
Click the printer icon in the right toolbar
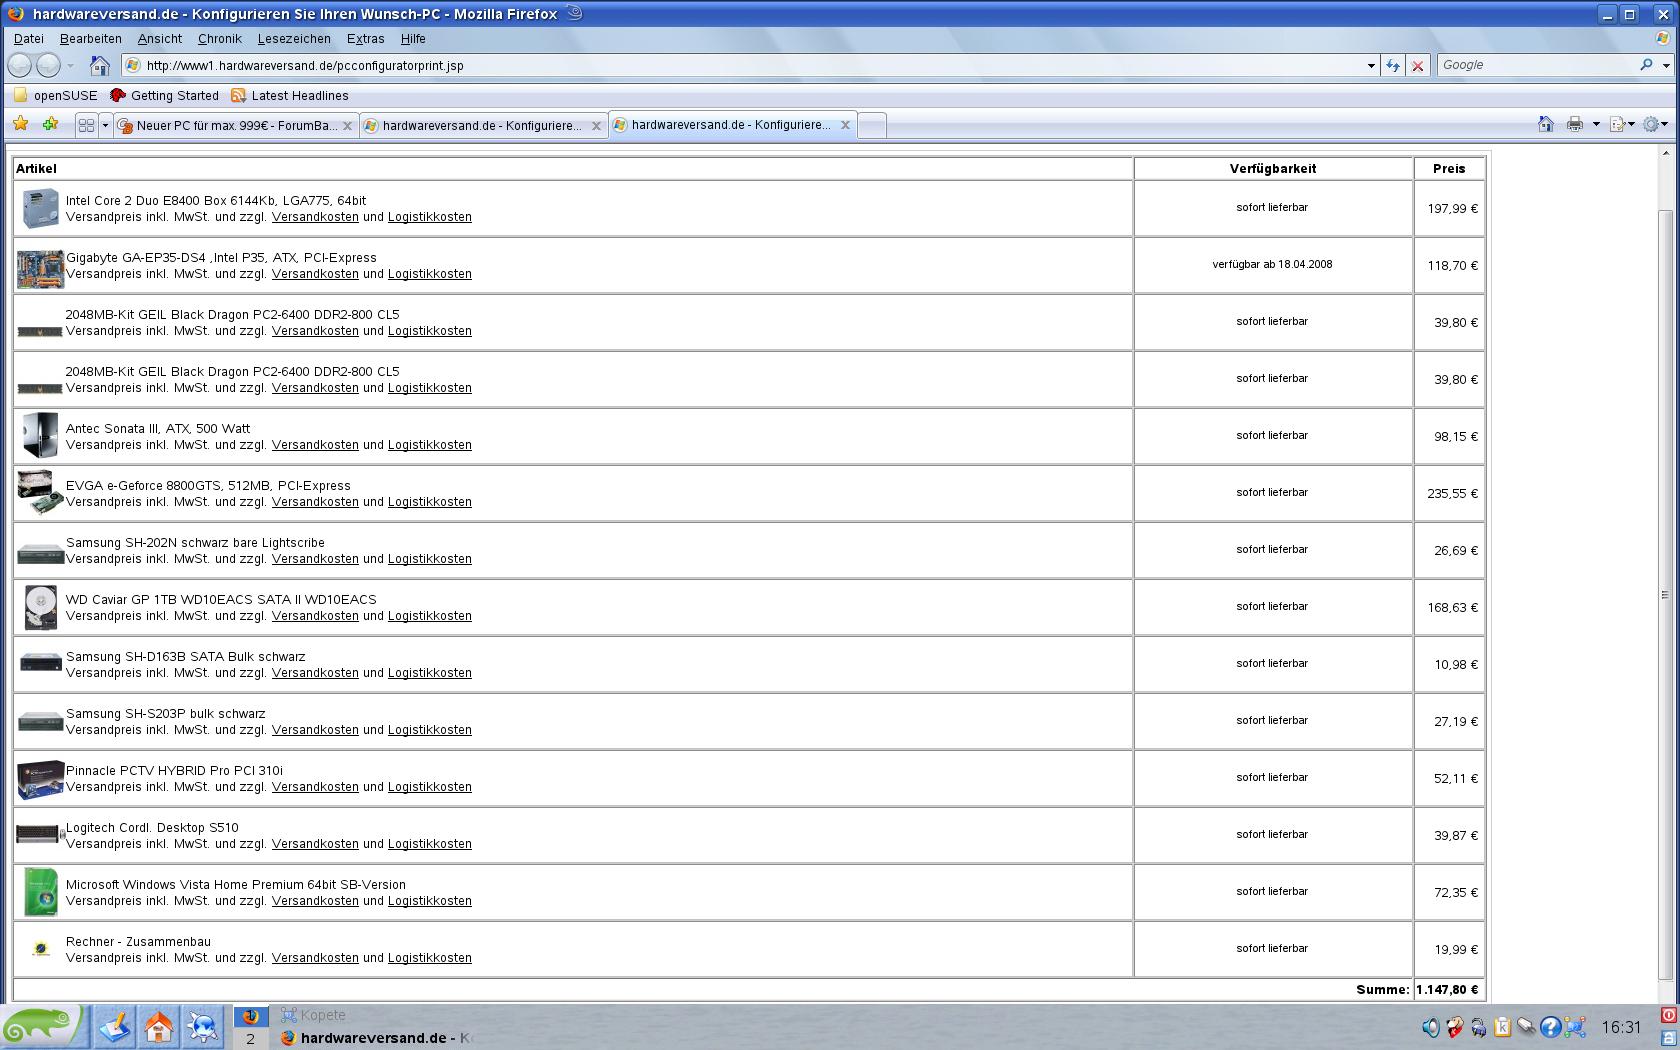click(1575, 124)
